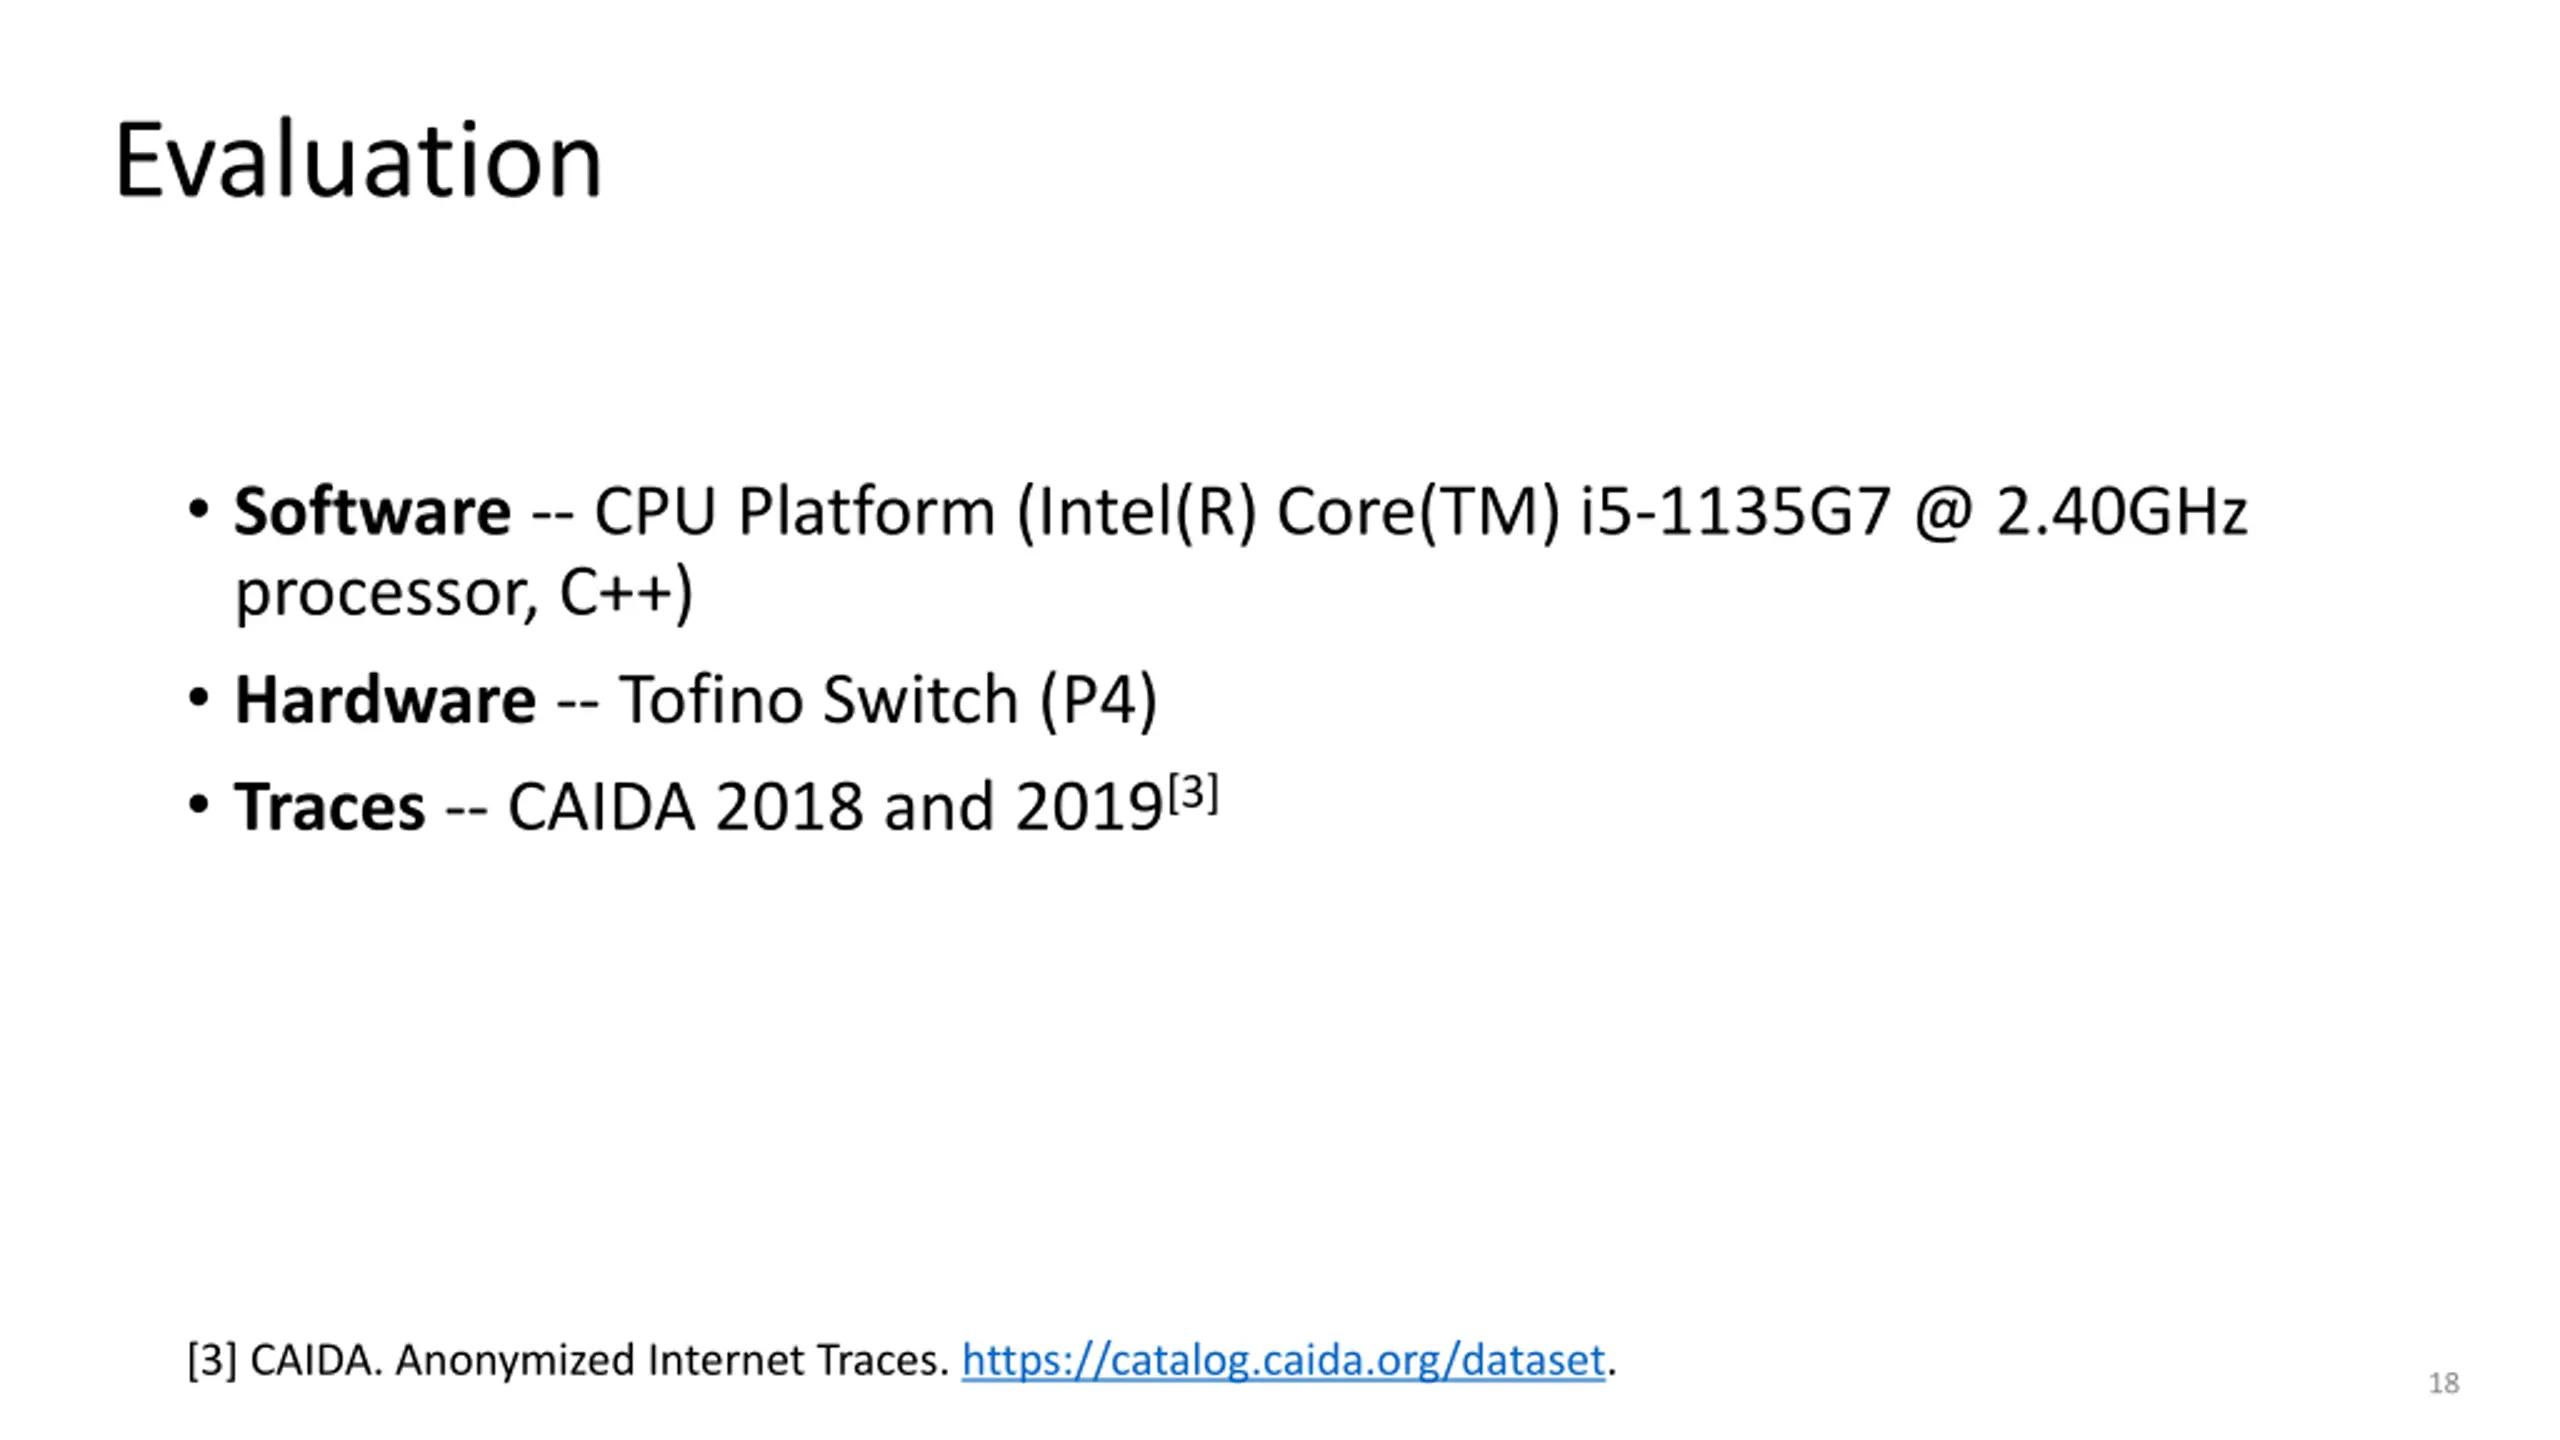Click the superscript [3] citation after 2019
Viewport: 2560px width, 1440px height.
pos(1193,794)
